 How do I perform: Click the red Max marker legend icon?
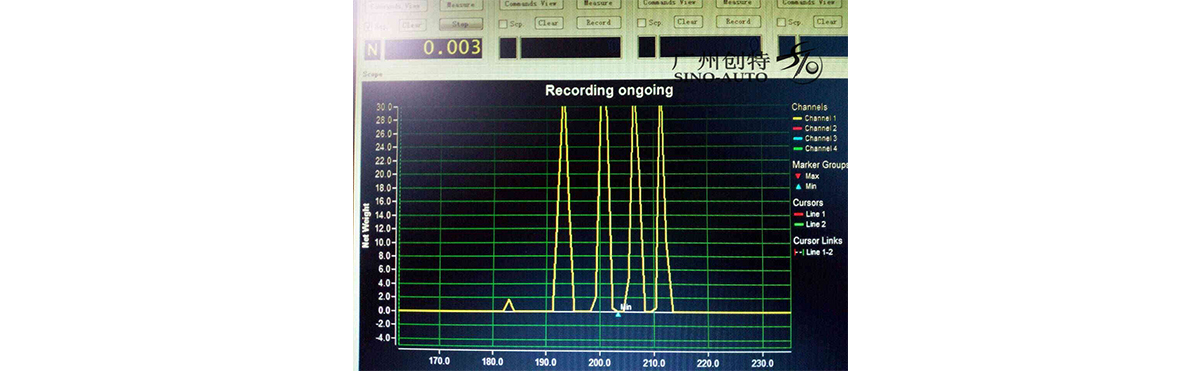pos(797,176)
